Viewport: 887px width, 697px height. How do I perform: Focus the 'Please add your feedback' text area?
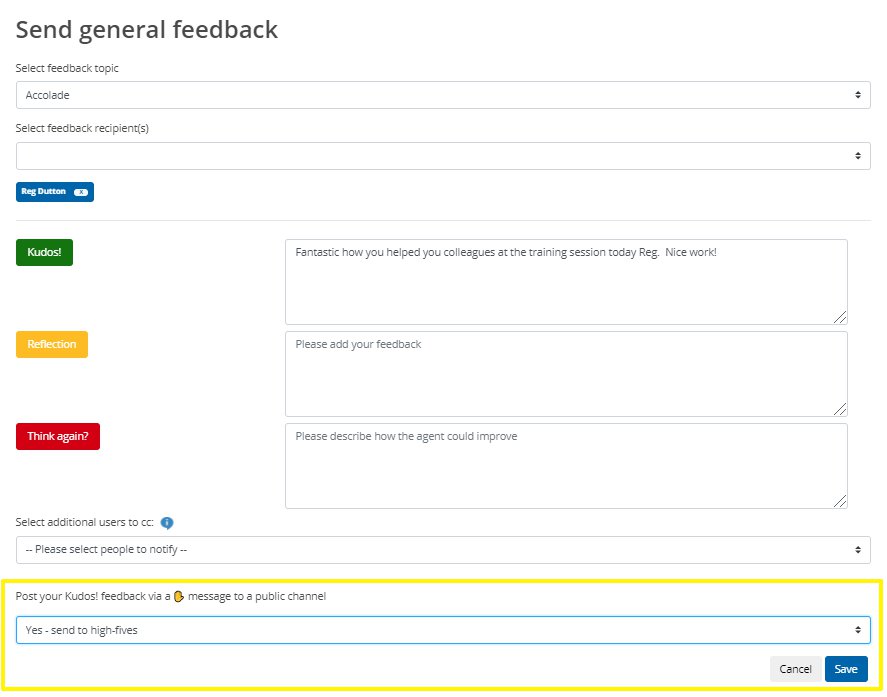(x=566, y=375)
